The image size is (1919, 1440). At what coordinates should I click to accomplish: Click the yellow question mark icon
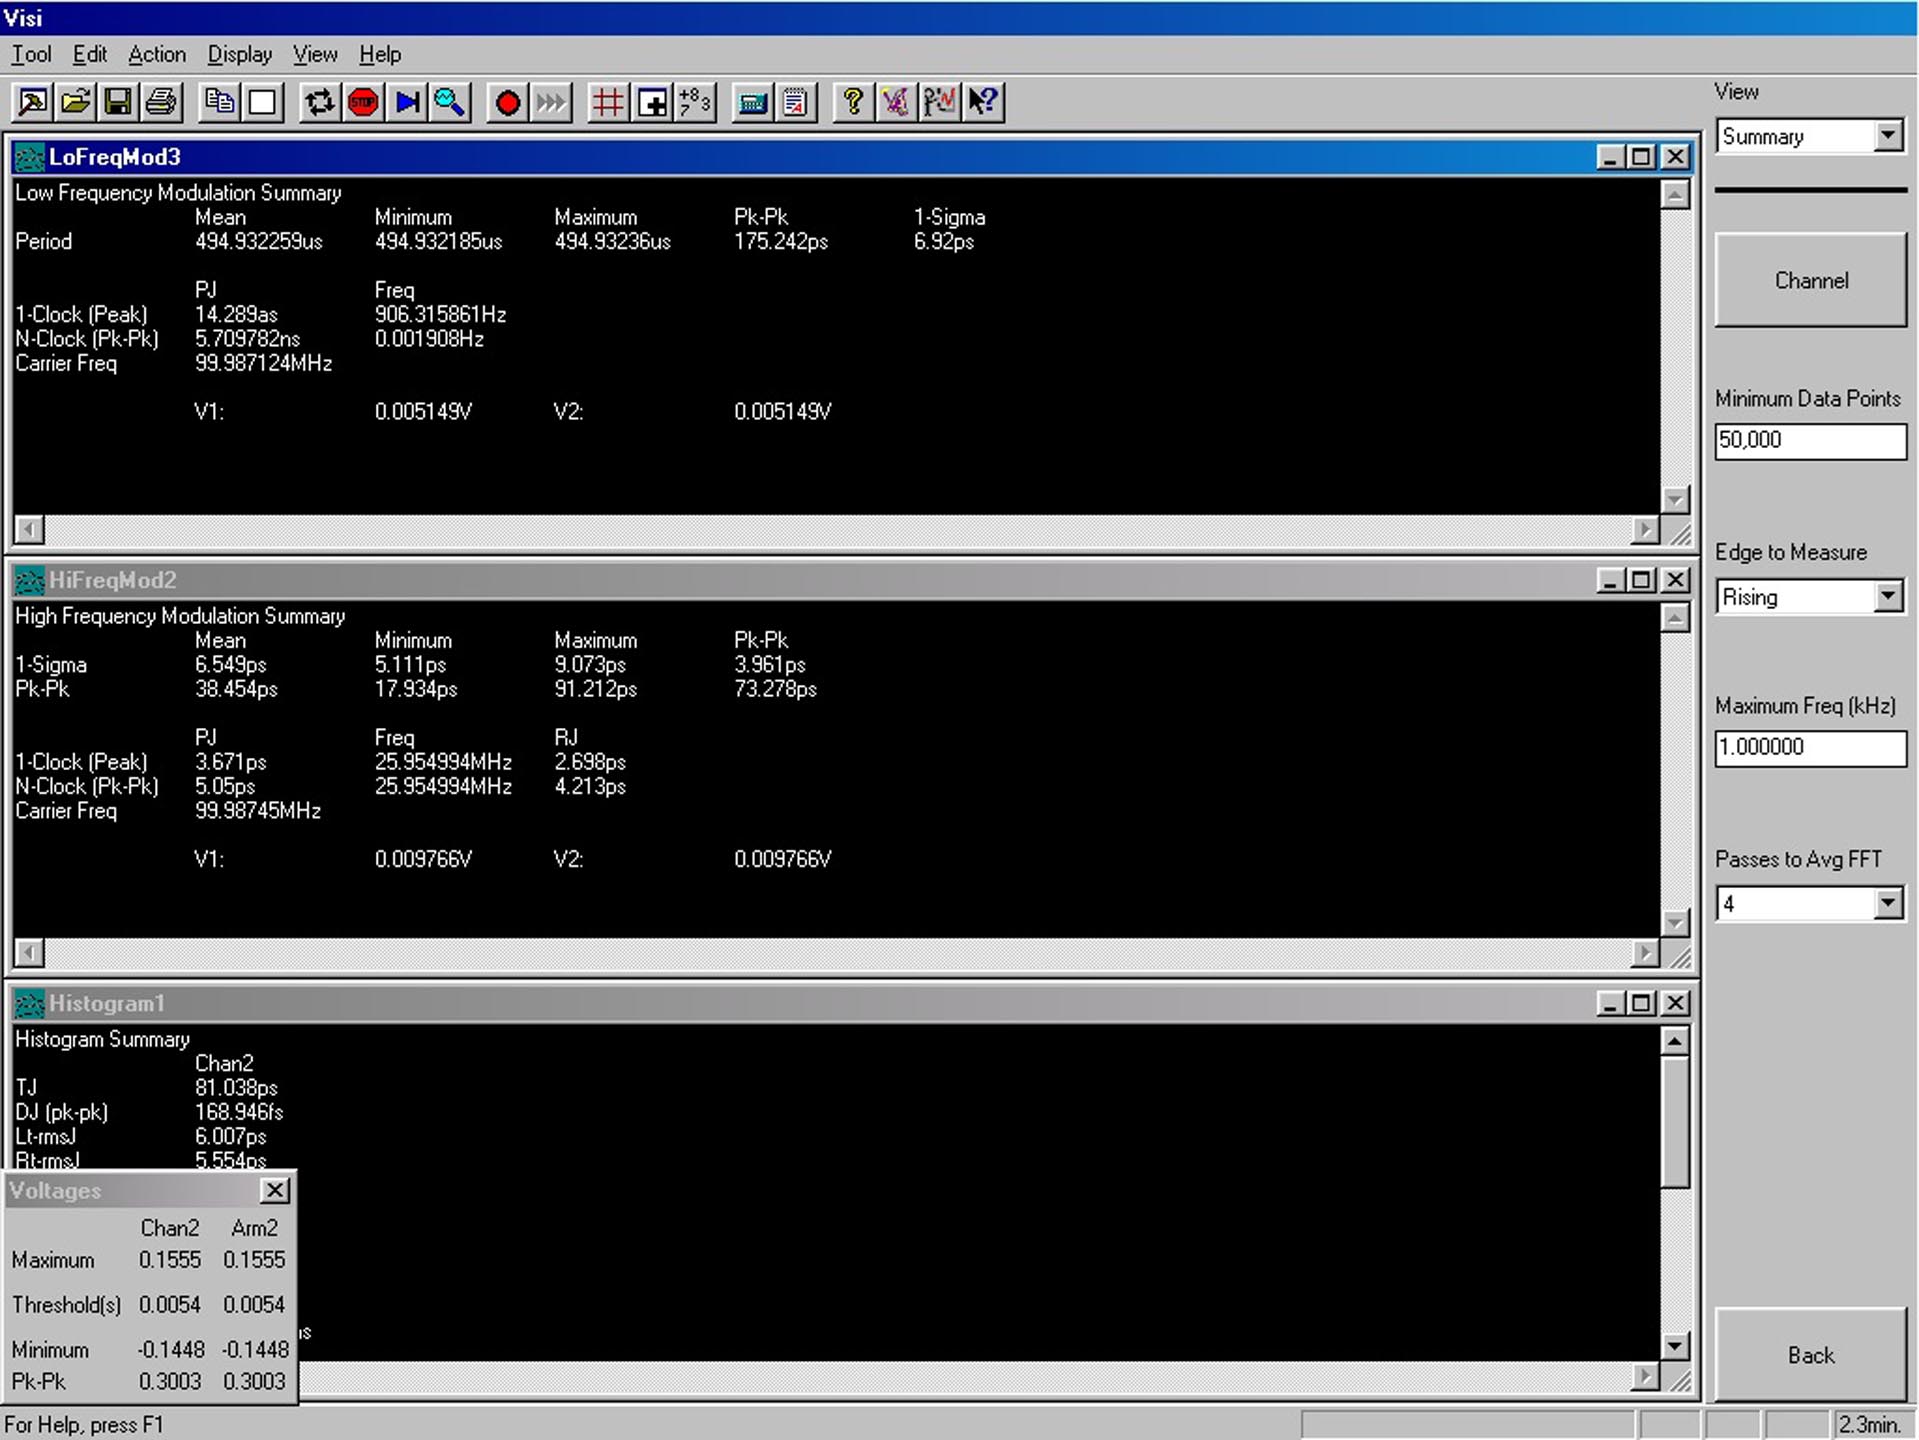853,102
